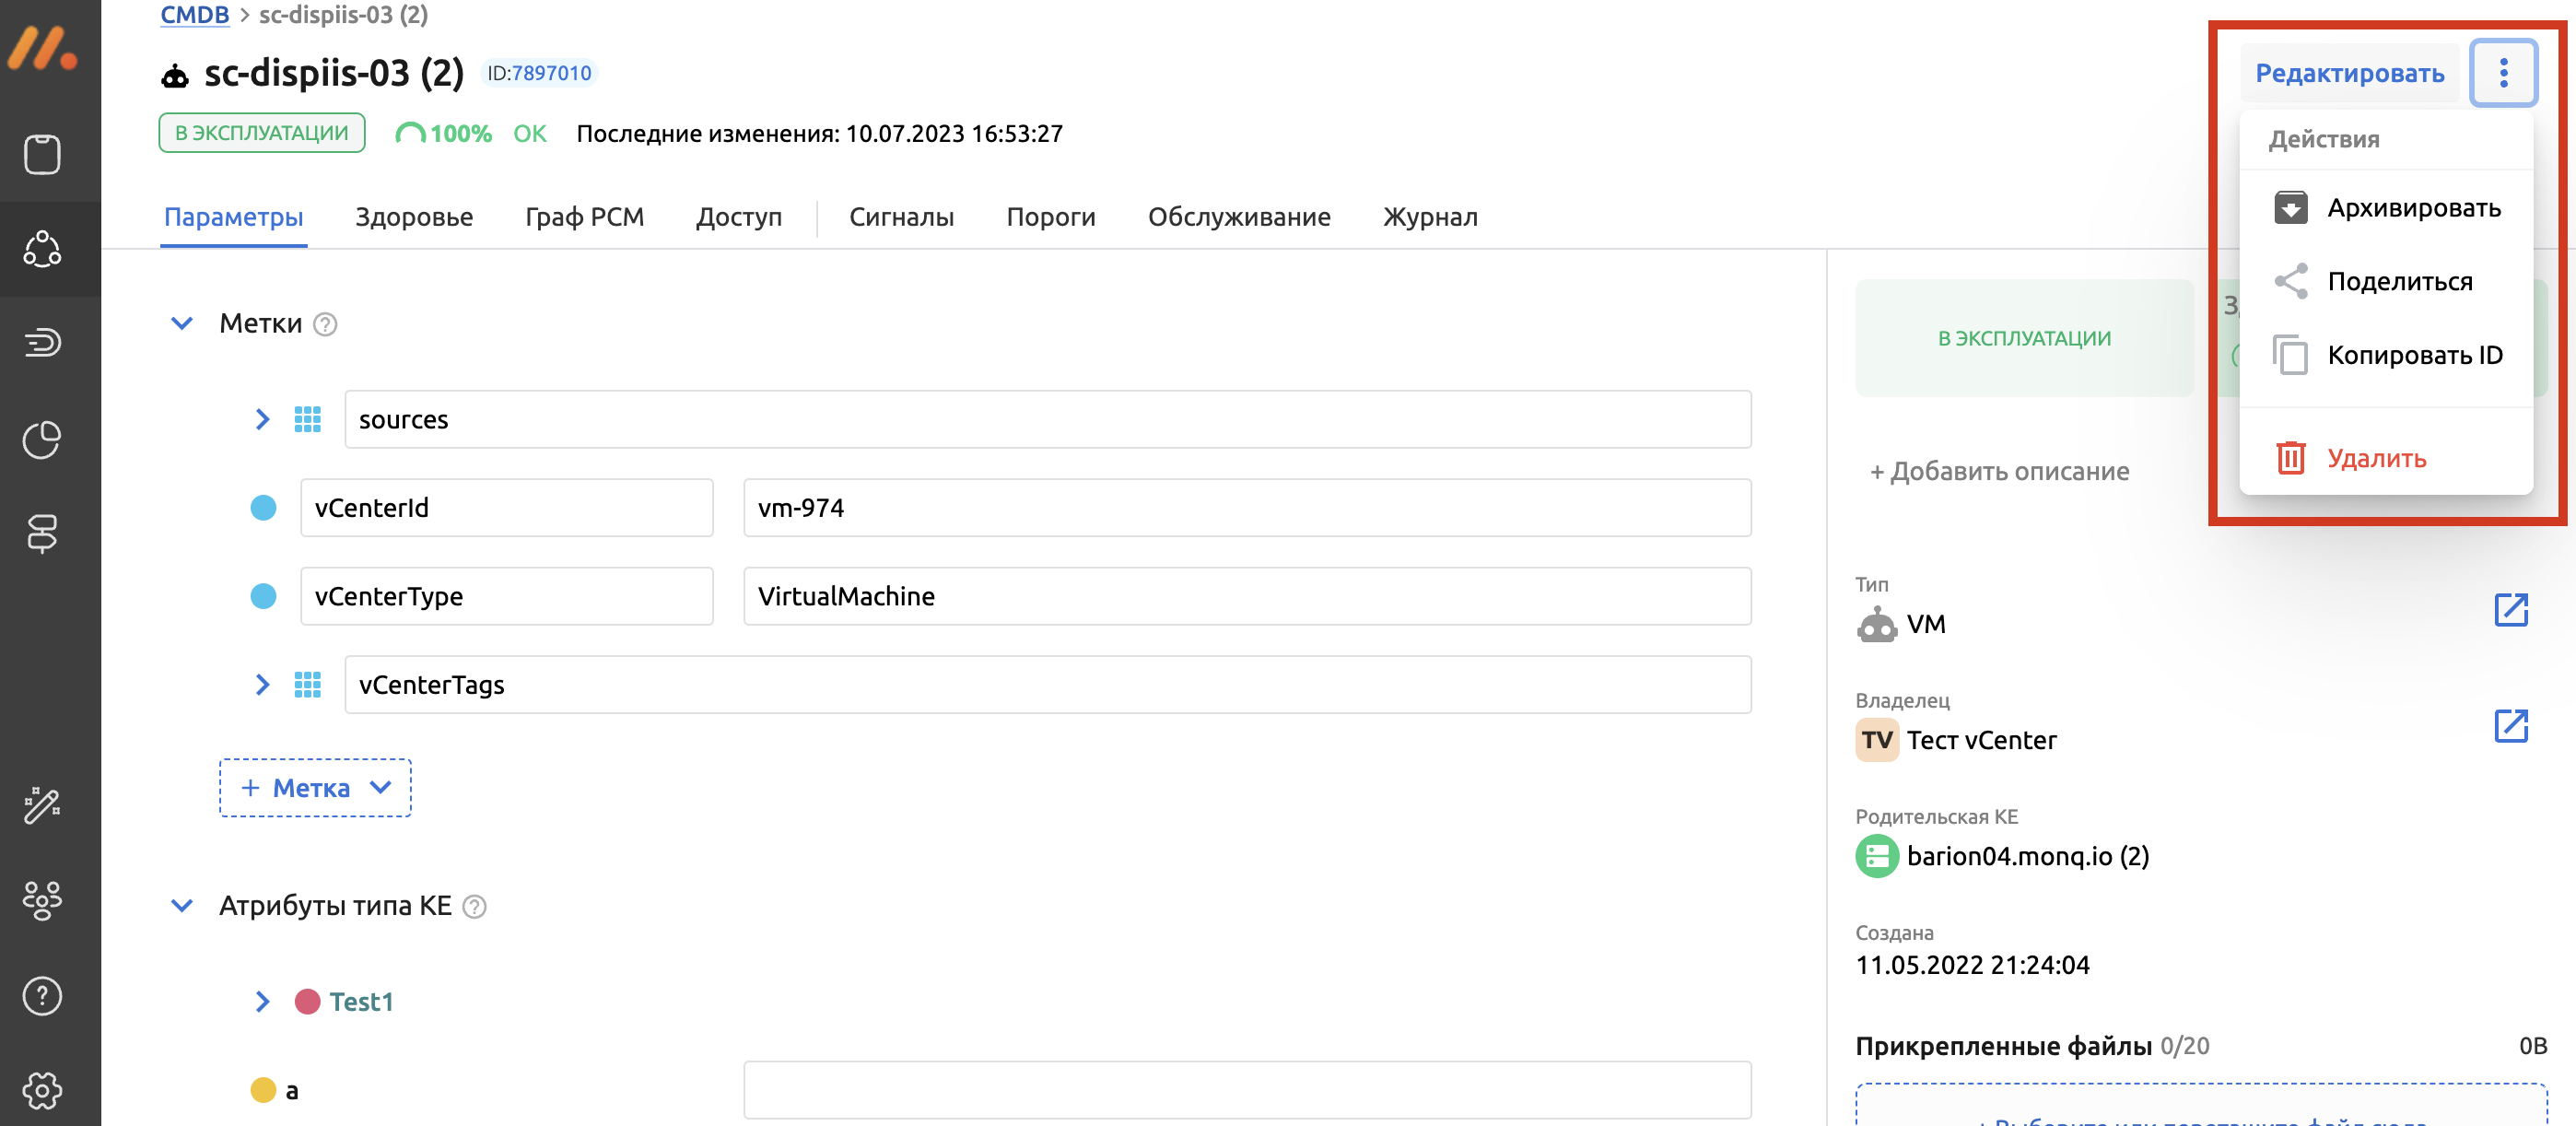Switch to the Параметры tab
The width and height of the screenshot is (2576, 1126).
[x=233, y=217]
